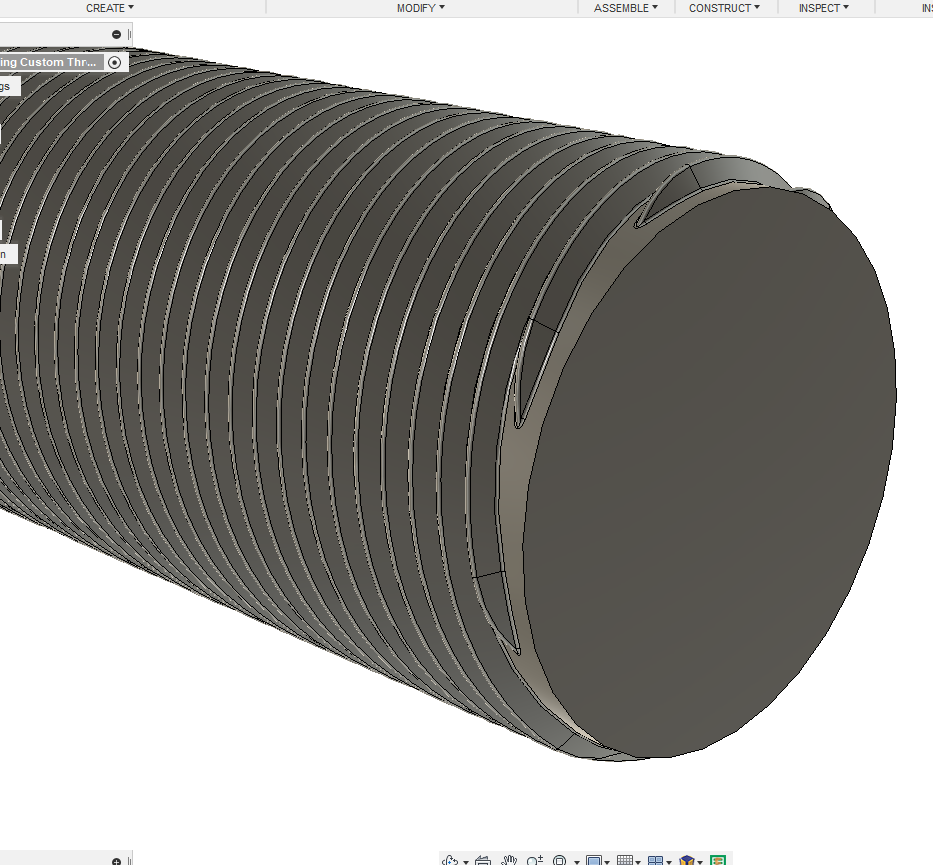The width and height of the screenshot is (933, 865).
Task: Click the Grid and Snaps icon
Action: [x=625, y=860]
